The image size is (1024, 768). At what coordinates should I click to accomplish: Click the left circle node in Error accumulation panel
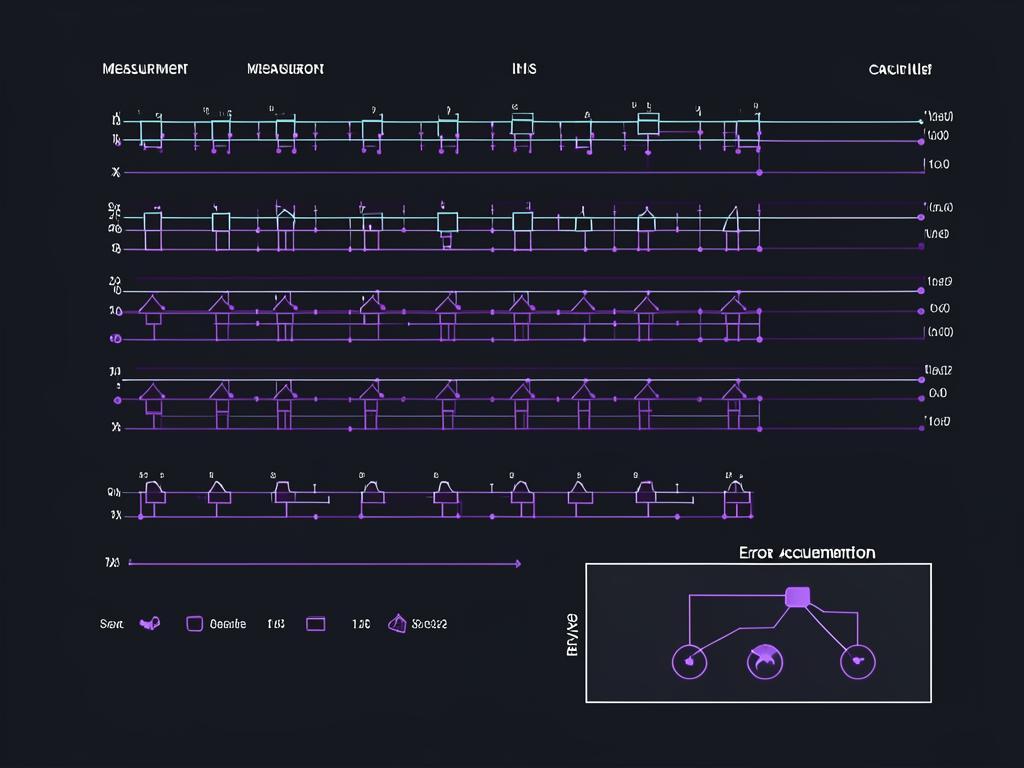688,660
